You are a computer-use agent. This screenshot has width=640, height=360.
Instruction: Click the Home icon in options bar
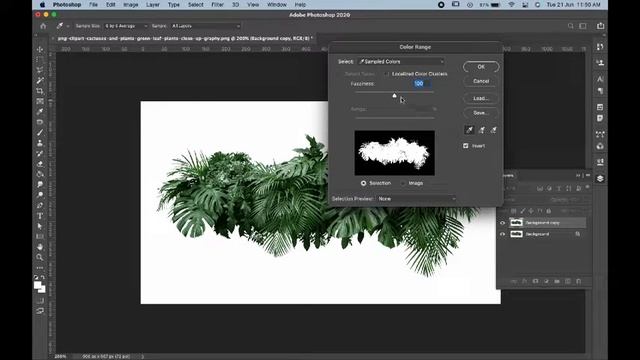43,26
